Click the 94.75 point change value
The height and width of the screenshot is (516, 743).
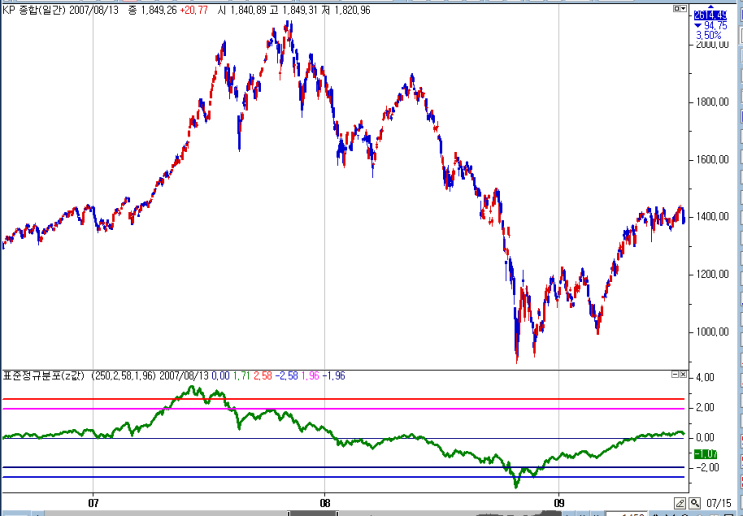pyautogui.click(x=716, y=26)
